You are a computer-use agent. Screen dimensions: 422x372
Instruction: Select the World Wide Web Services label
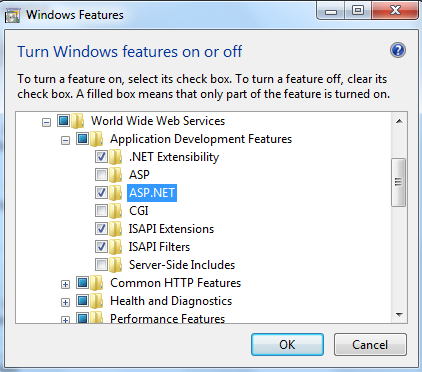(158, 121)
